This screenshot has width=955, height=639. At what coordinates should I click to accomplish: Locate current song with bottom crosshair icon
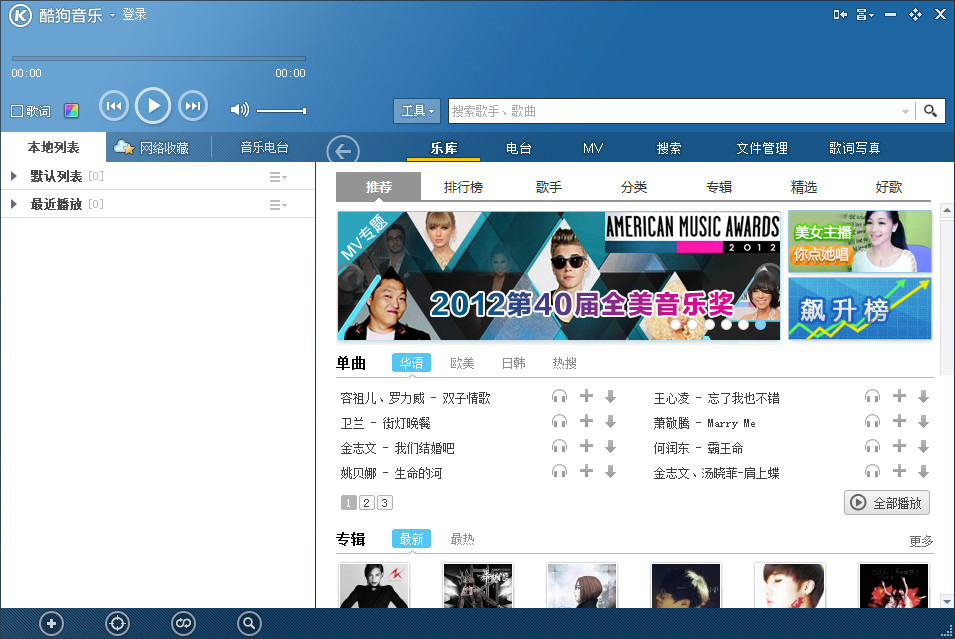(117, 623)
